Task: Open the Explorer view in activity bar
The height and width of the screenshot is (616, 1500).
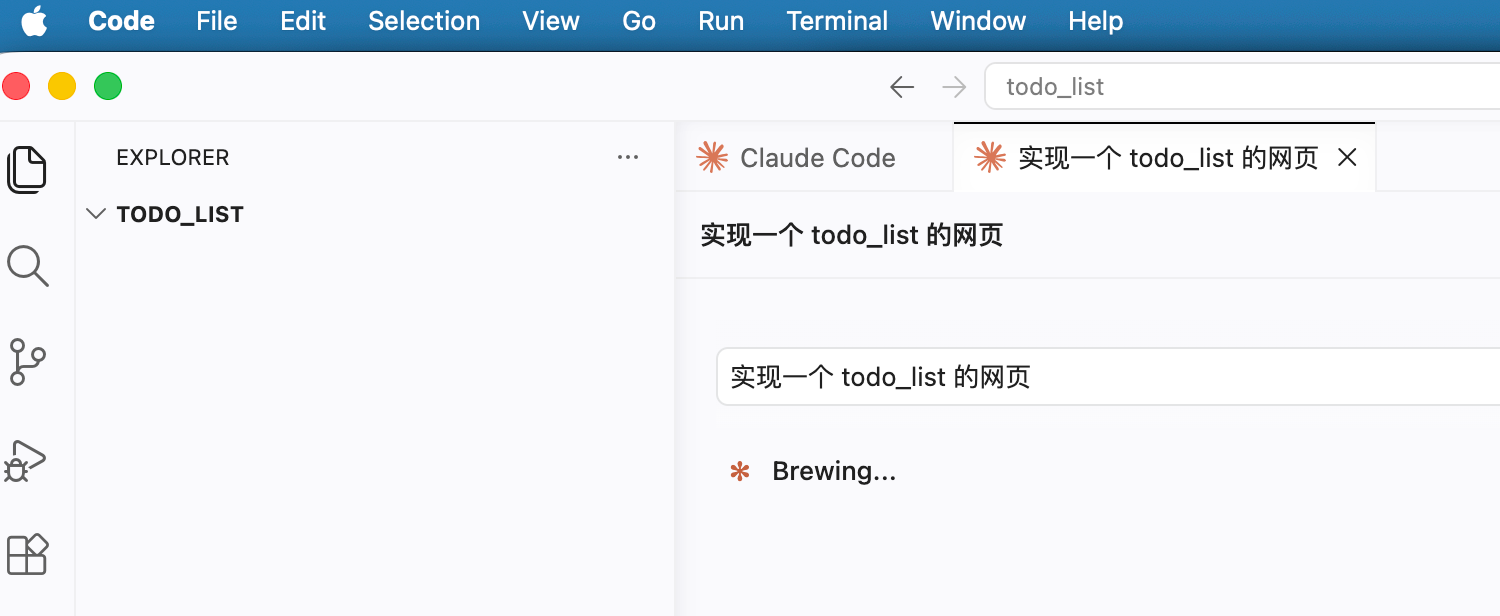Action: pos(27,169)
